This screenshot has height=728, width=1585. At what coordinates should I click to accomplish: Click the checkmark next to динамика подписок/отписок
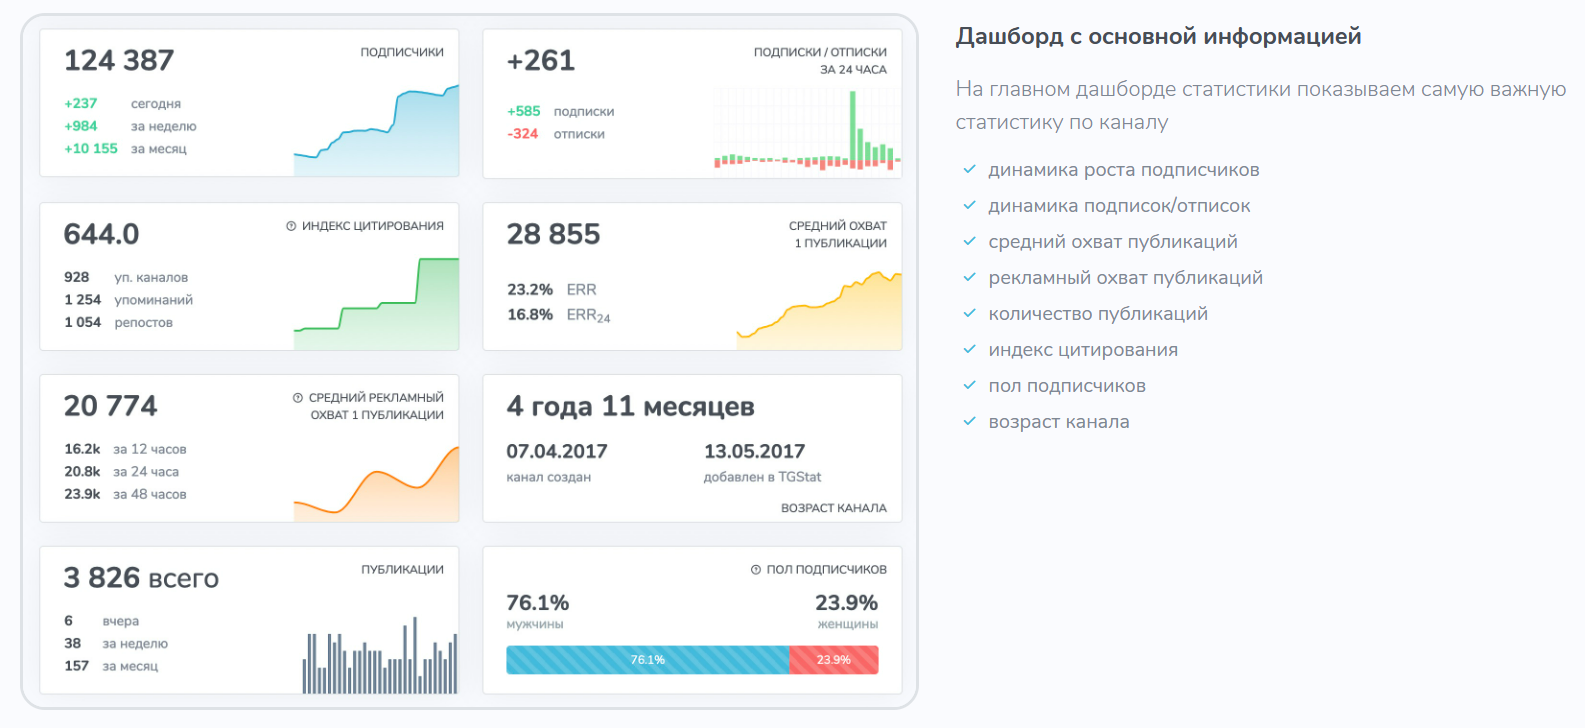(x=969, y=206)
